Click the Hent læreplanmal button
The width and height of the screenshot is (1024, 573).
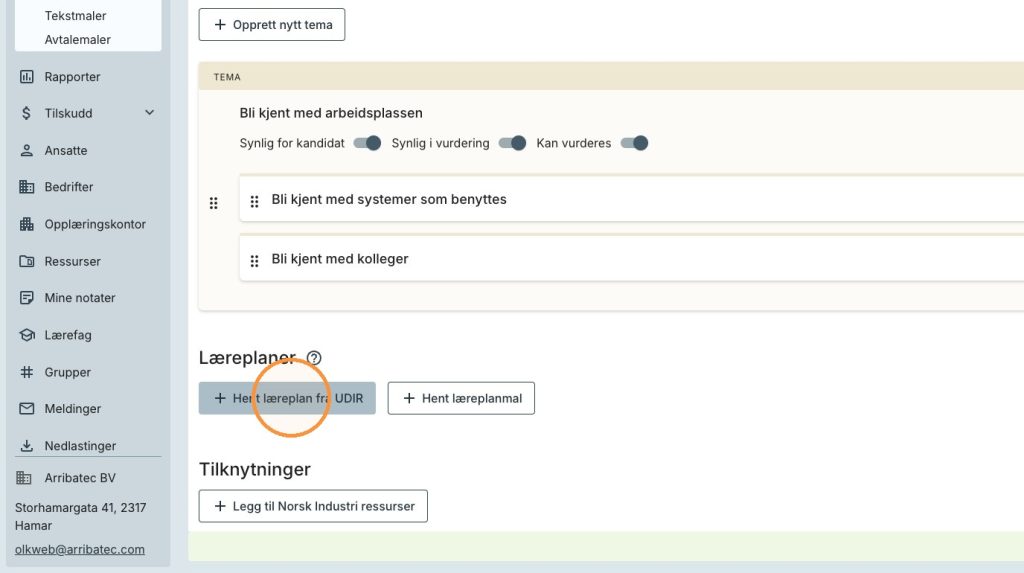[461, 399]
